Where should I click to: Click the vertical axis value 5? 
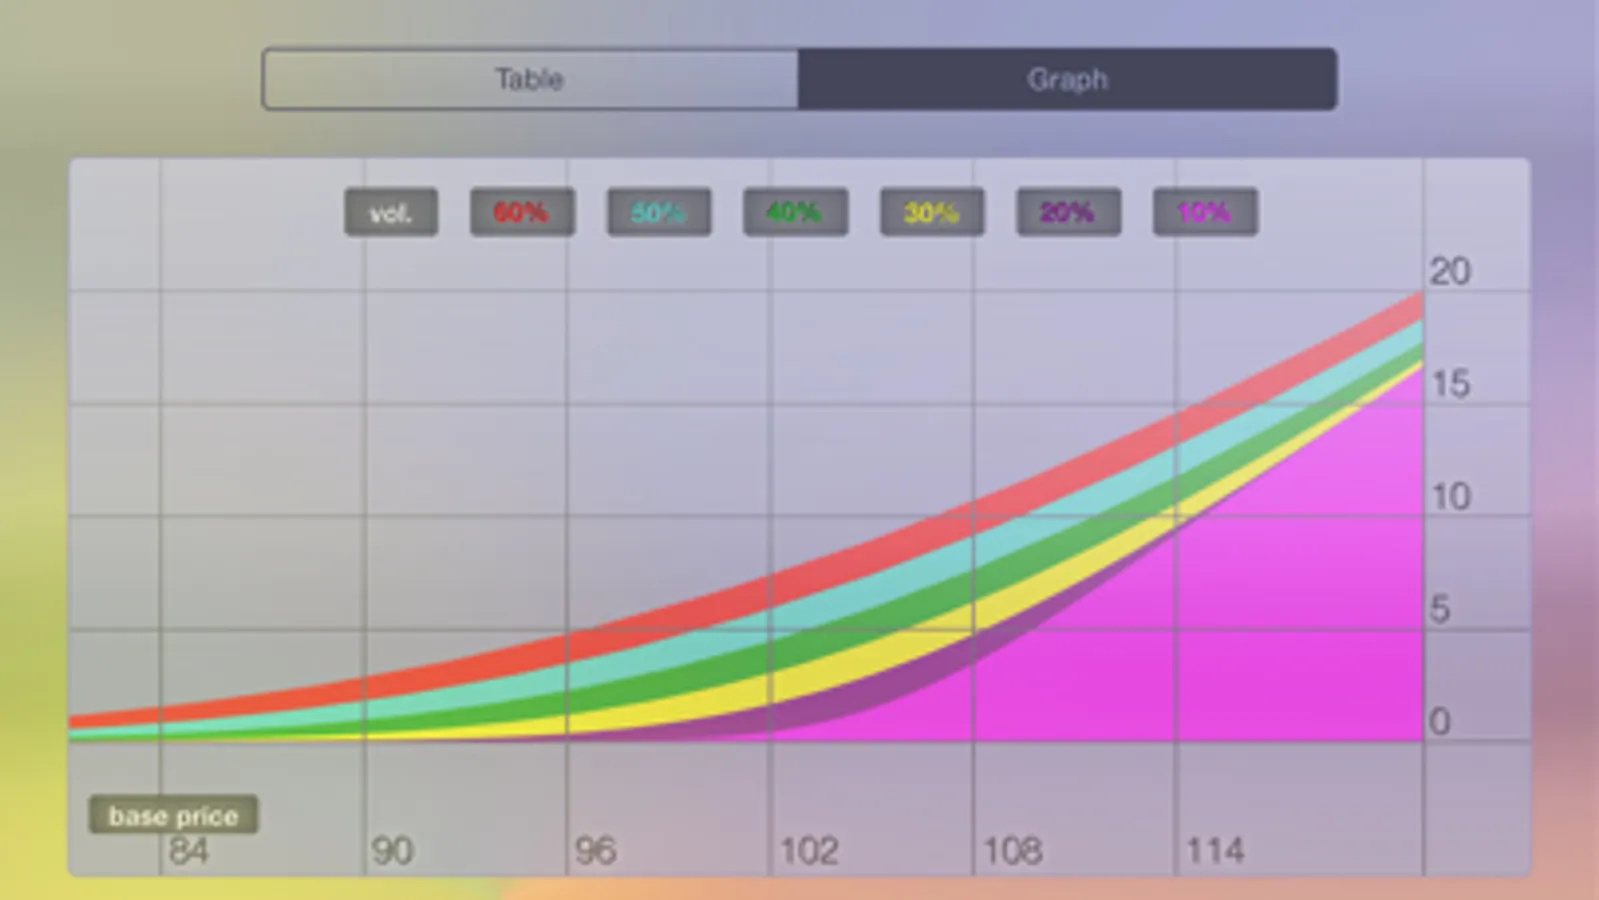tap(1440, 609)
